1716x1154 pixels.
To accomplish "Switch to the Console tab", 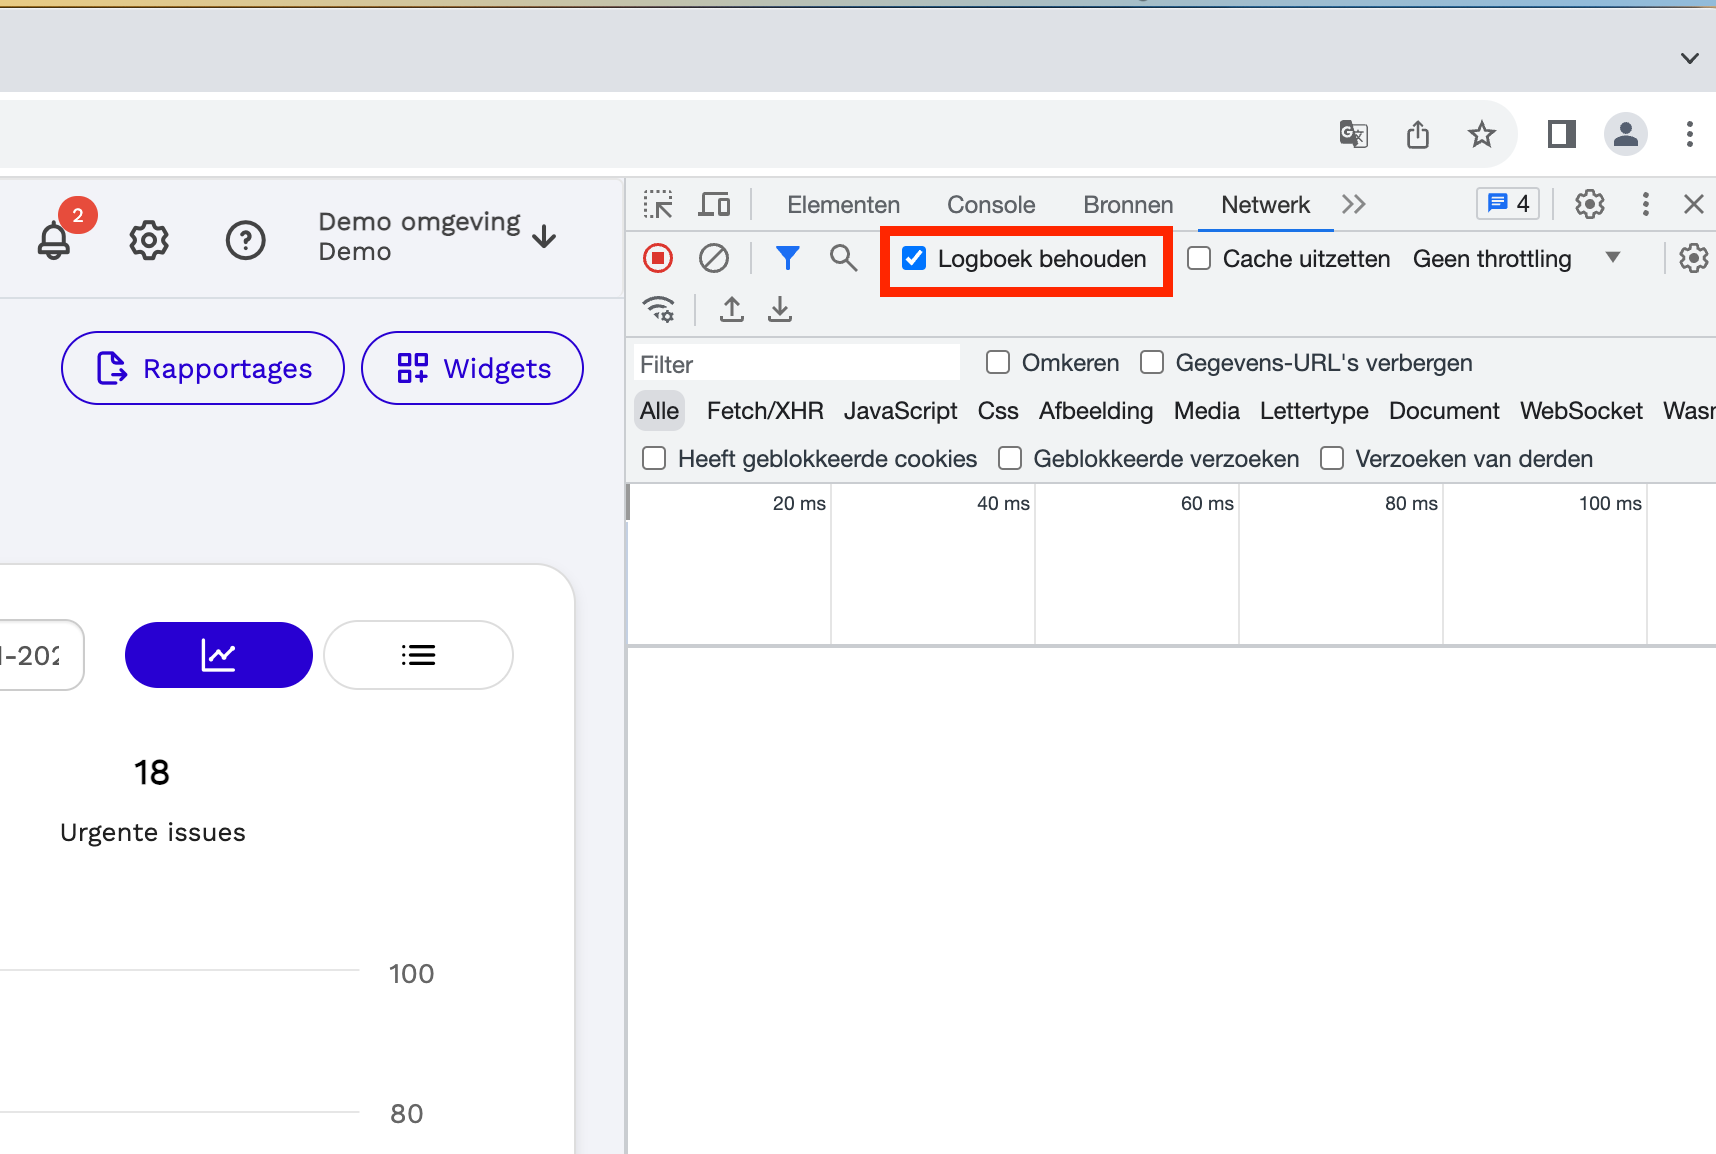I will tap(991, 205).
